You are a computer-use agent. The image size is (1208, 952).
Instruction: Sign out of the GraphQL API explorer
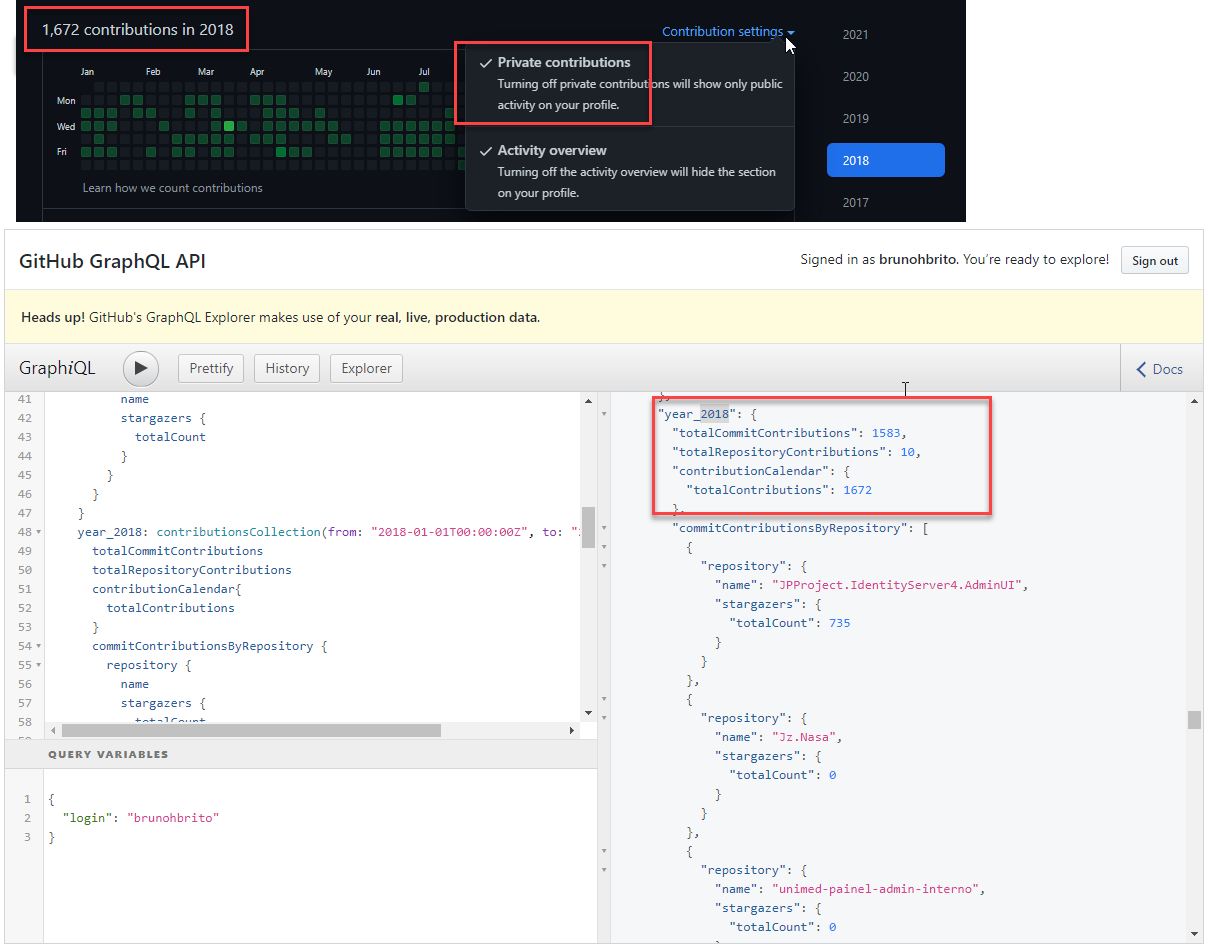(1154, 260)
